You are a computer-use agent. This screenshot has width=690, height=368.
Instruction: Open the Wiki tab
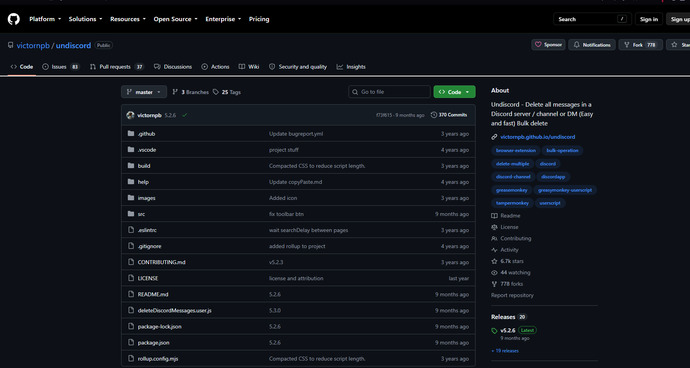click(249, 67)
